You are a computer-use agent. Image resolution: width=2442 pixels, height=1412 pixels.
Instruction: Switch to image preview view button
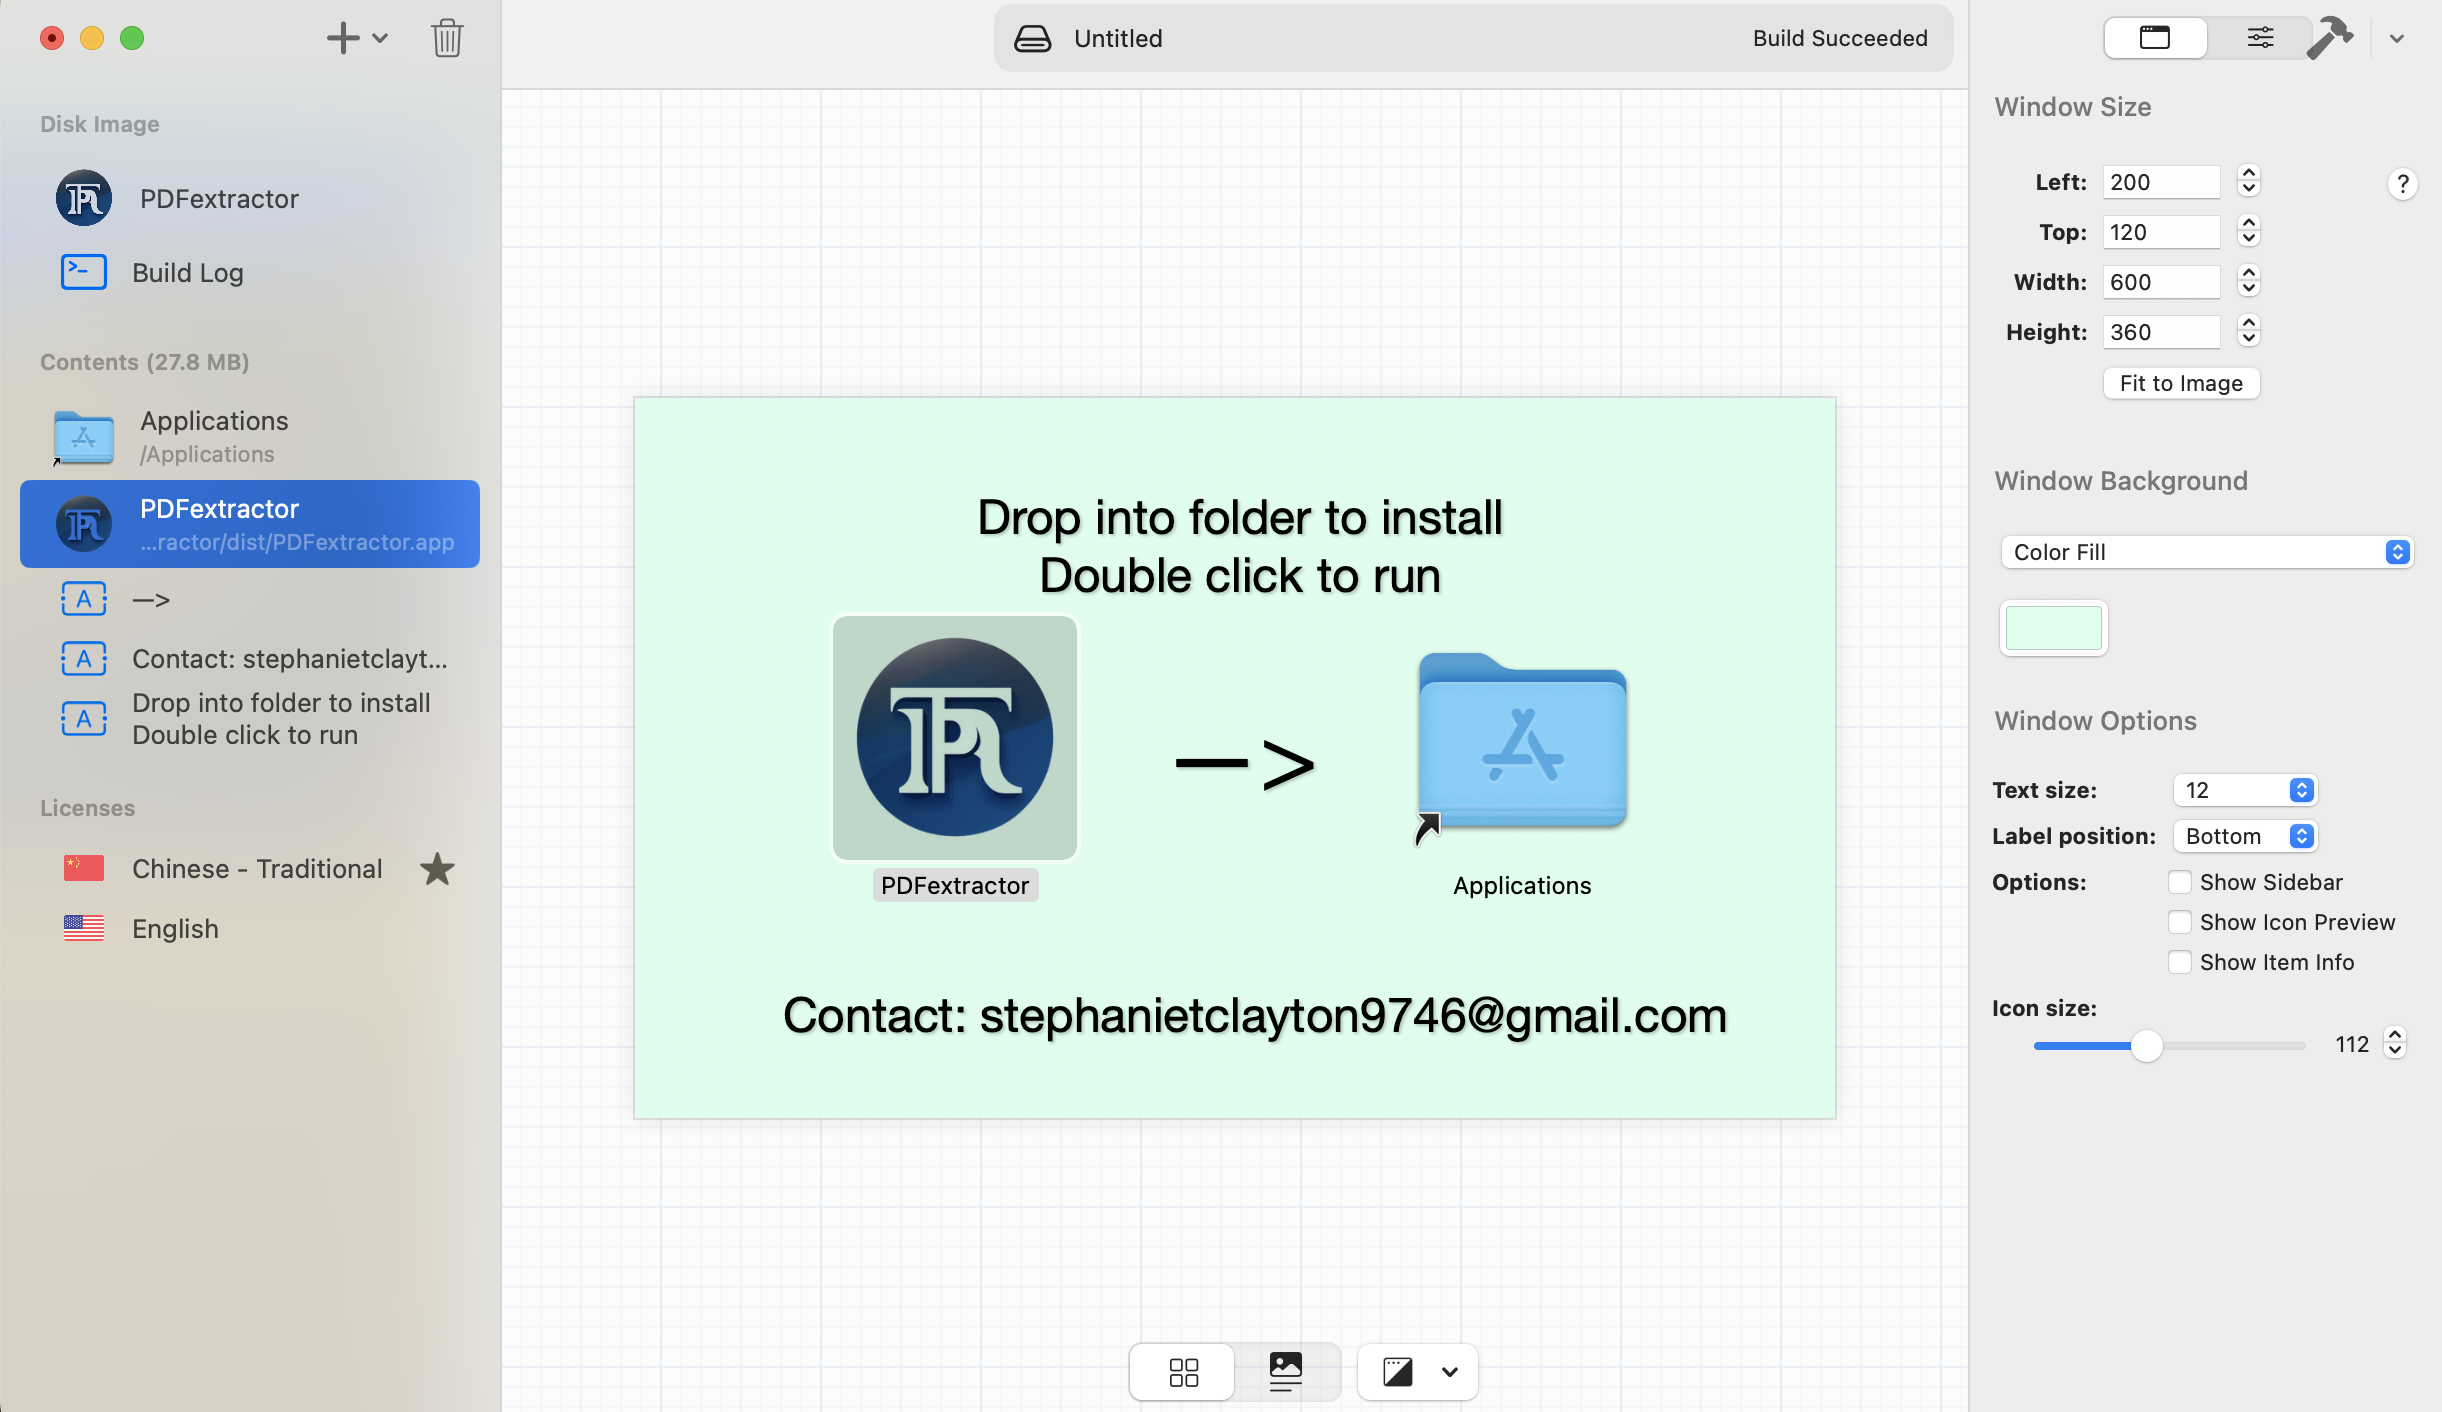[x=1286, y=1372]
